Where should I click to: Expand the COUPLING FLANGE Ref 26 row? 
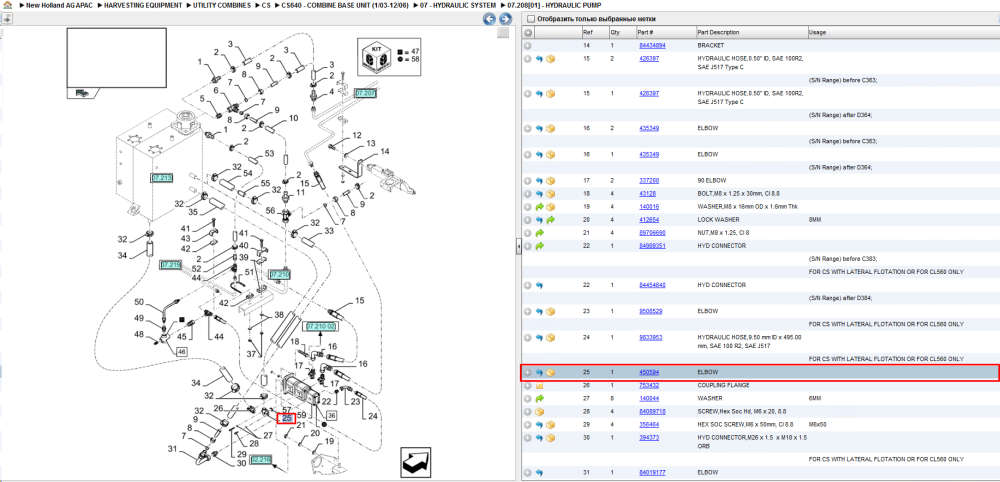(x=528, y=386)
